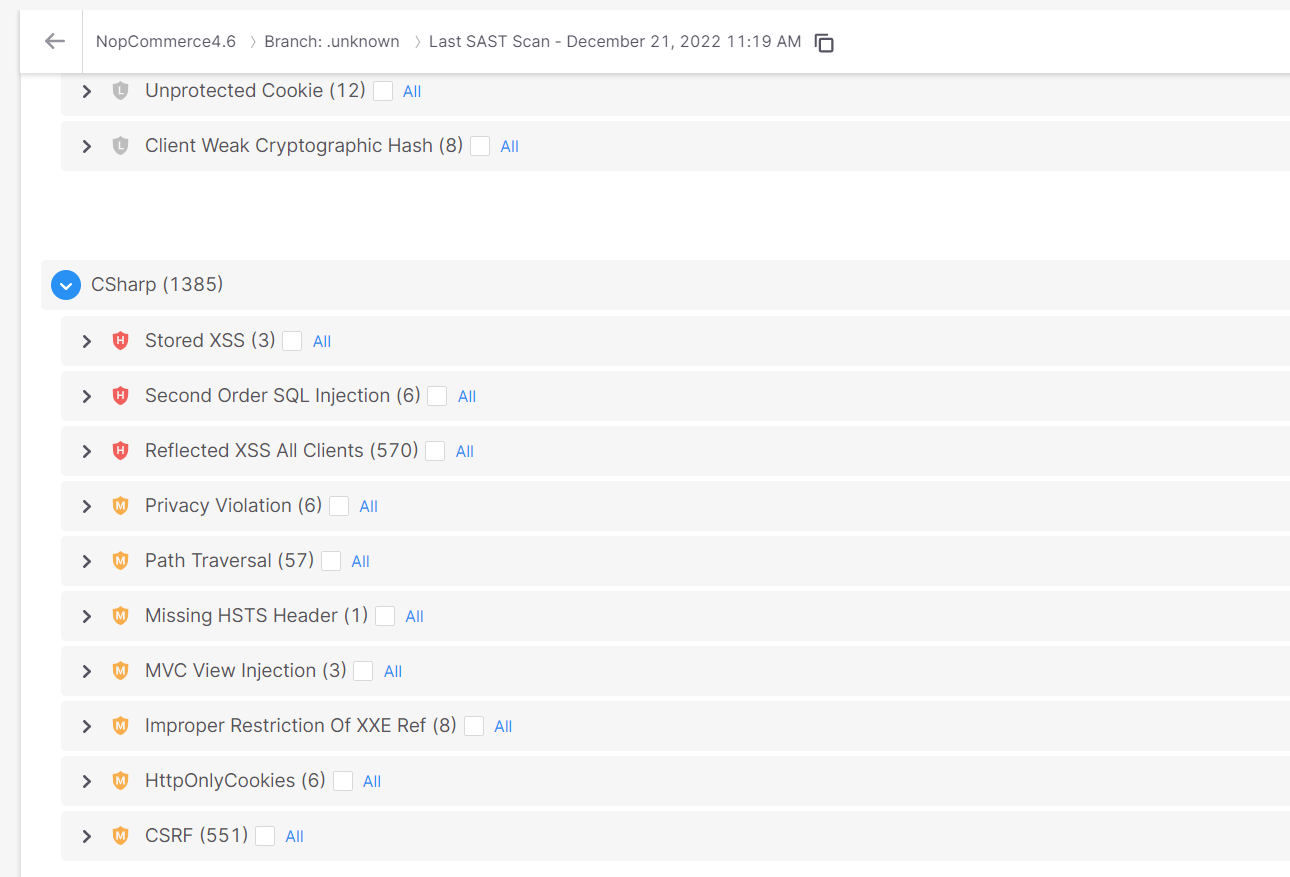Collapse the CSharp results group
The image size is (1290, 877).
tap(65, 284)
